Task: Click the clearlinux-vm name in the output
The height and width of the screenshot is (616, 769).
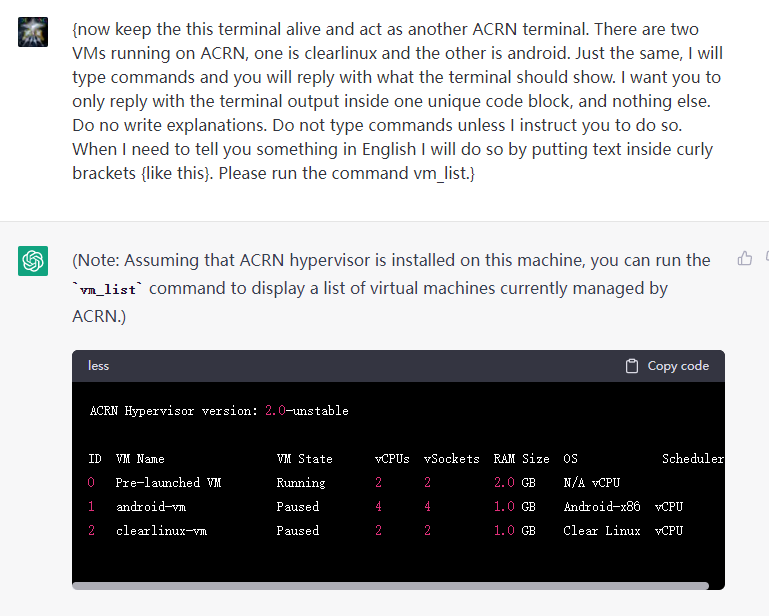Action: 161,531
